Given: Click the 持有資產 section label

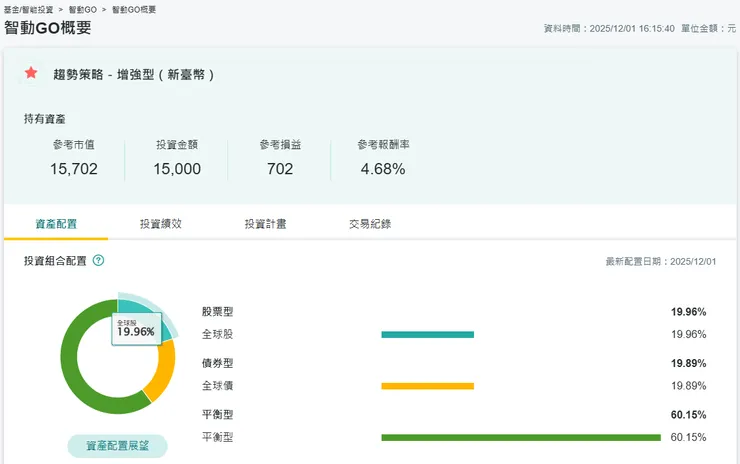Looking at the screenshot, I should (x=45, y=119).
